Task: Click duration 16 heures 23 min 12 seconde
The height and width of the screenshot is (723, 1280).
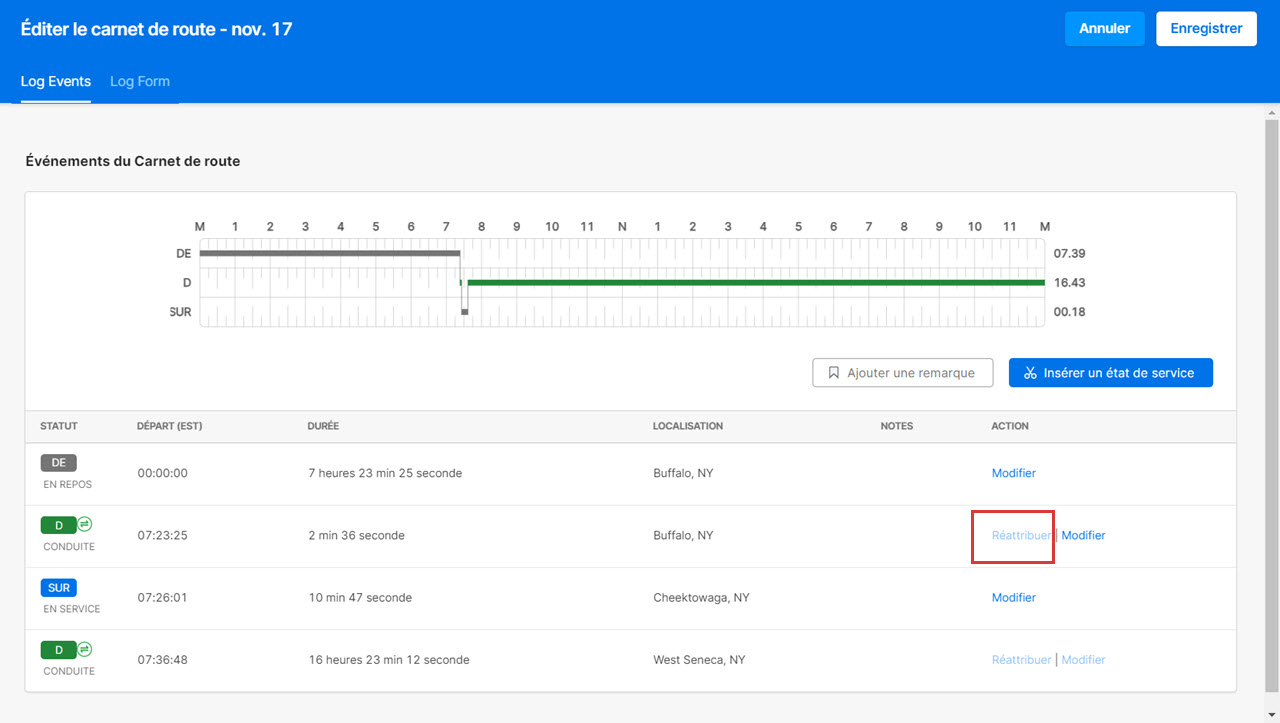Action: point(389,660)
